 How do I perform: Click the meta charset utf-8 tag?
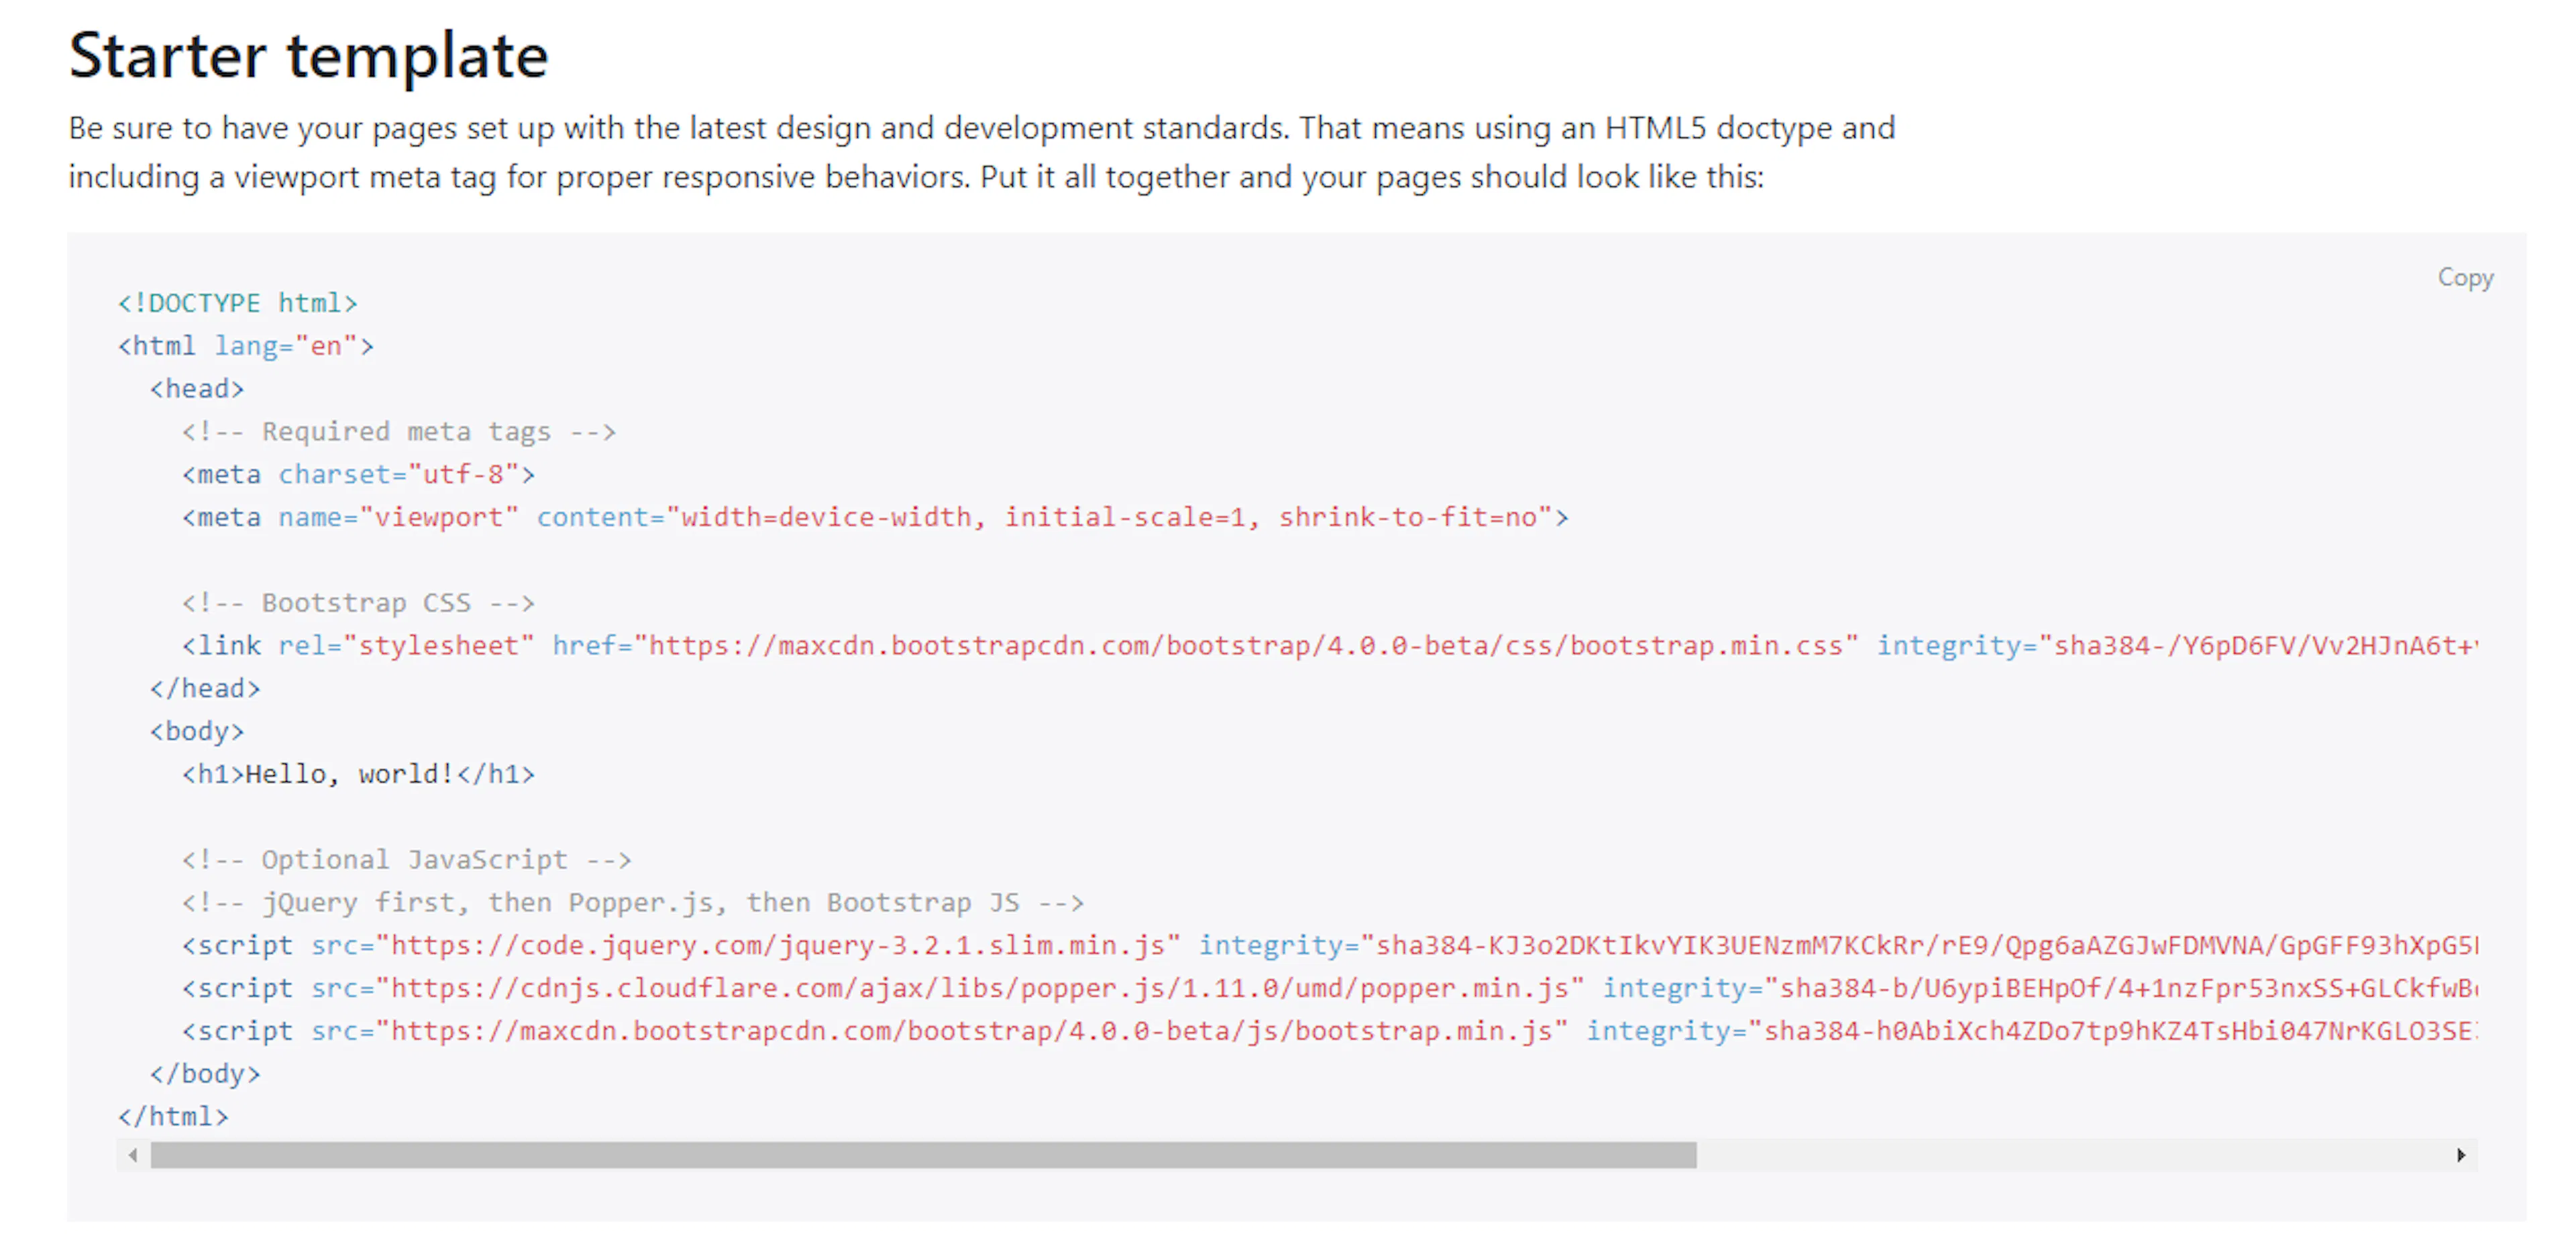click(357, 473)
